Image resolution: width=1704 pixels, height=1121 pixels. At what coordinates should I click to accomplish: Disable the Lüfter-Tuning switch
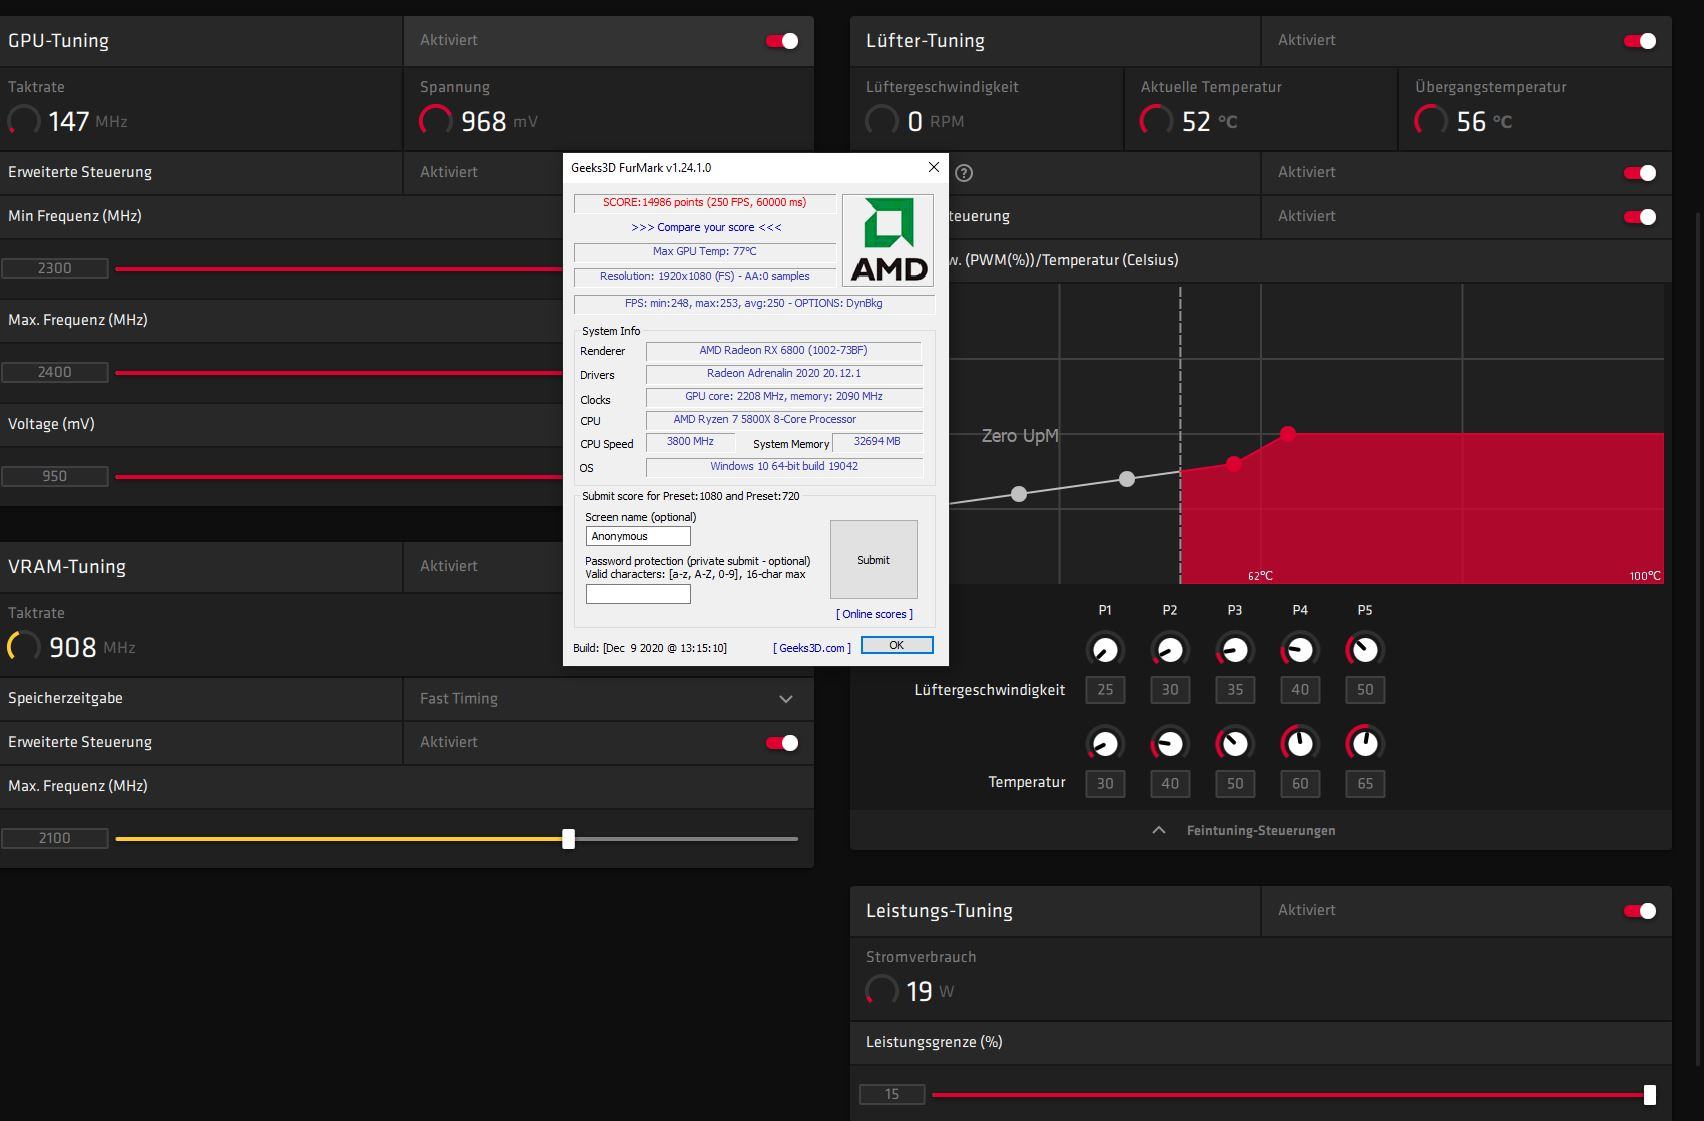tap(1640, 41)
